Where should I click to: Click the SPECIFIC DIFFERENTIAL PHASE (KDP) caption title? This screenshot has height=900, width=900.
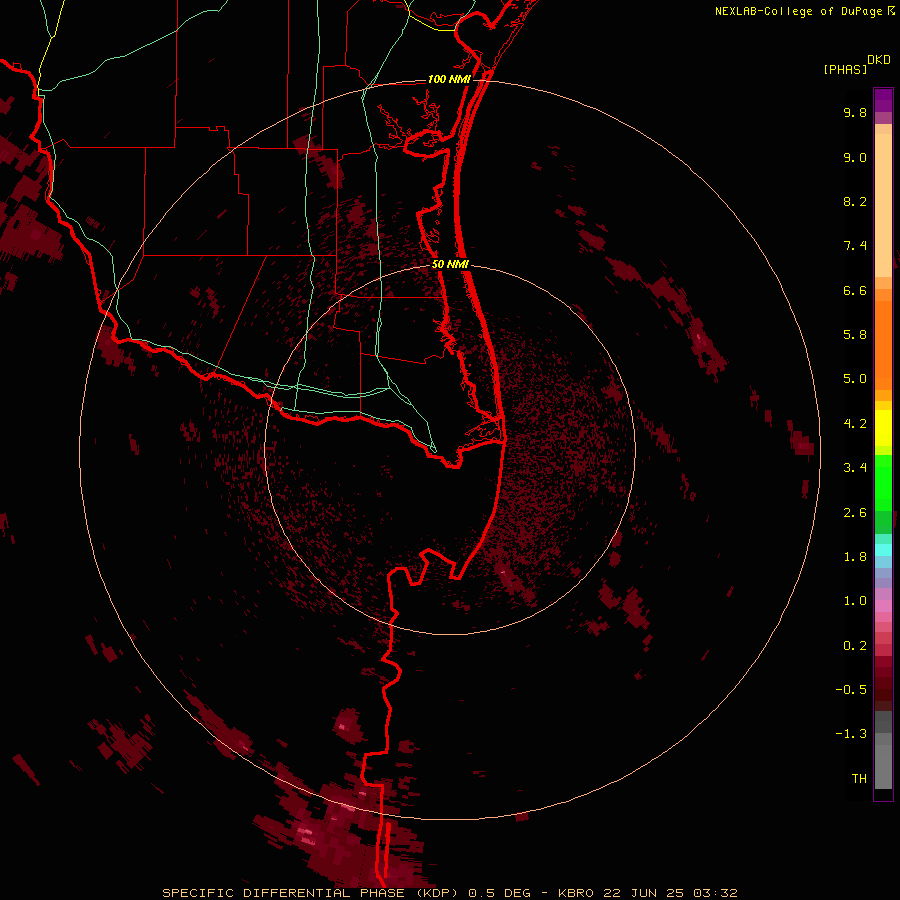coord(312,893)
